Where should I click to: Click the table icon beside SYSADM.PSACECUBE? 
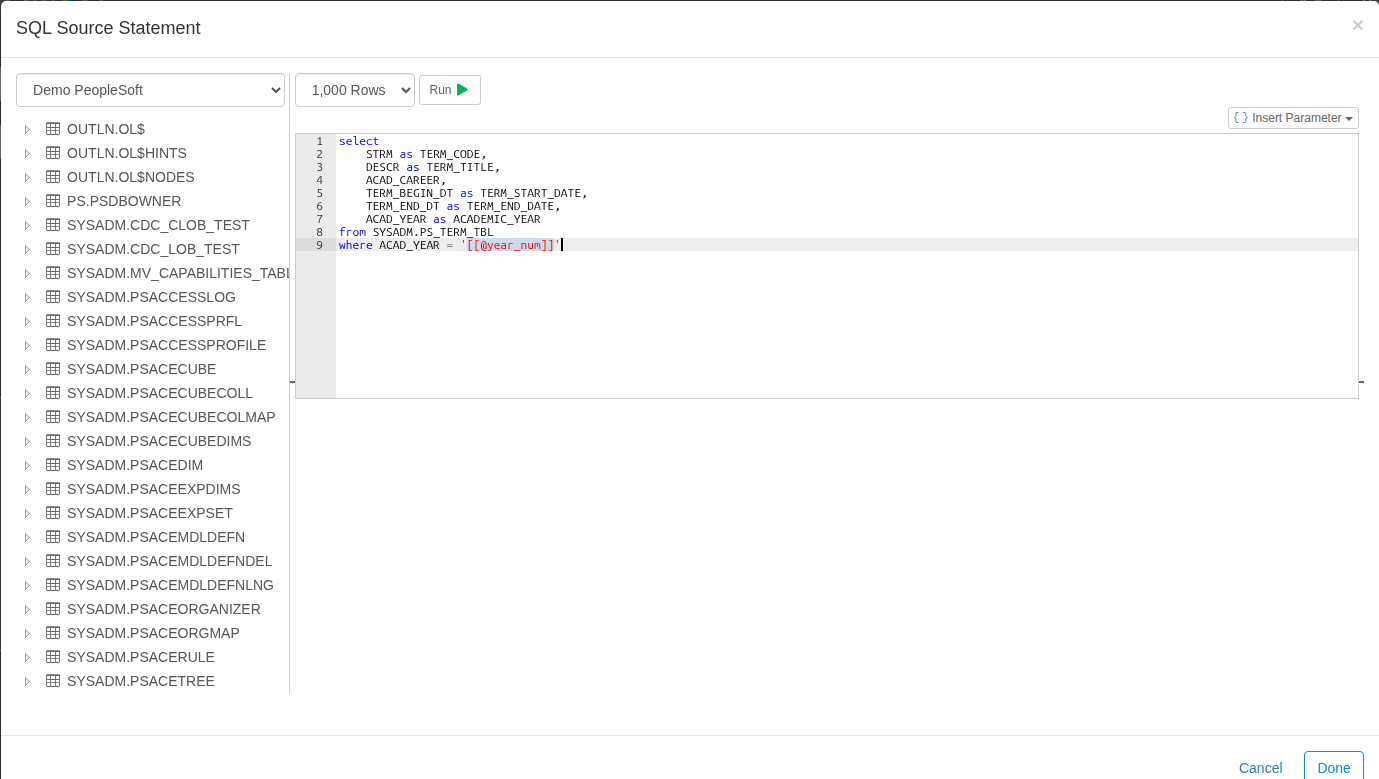tap(53, 369)
